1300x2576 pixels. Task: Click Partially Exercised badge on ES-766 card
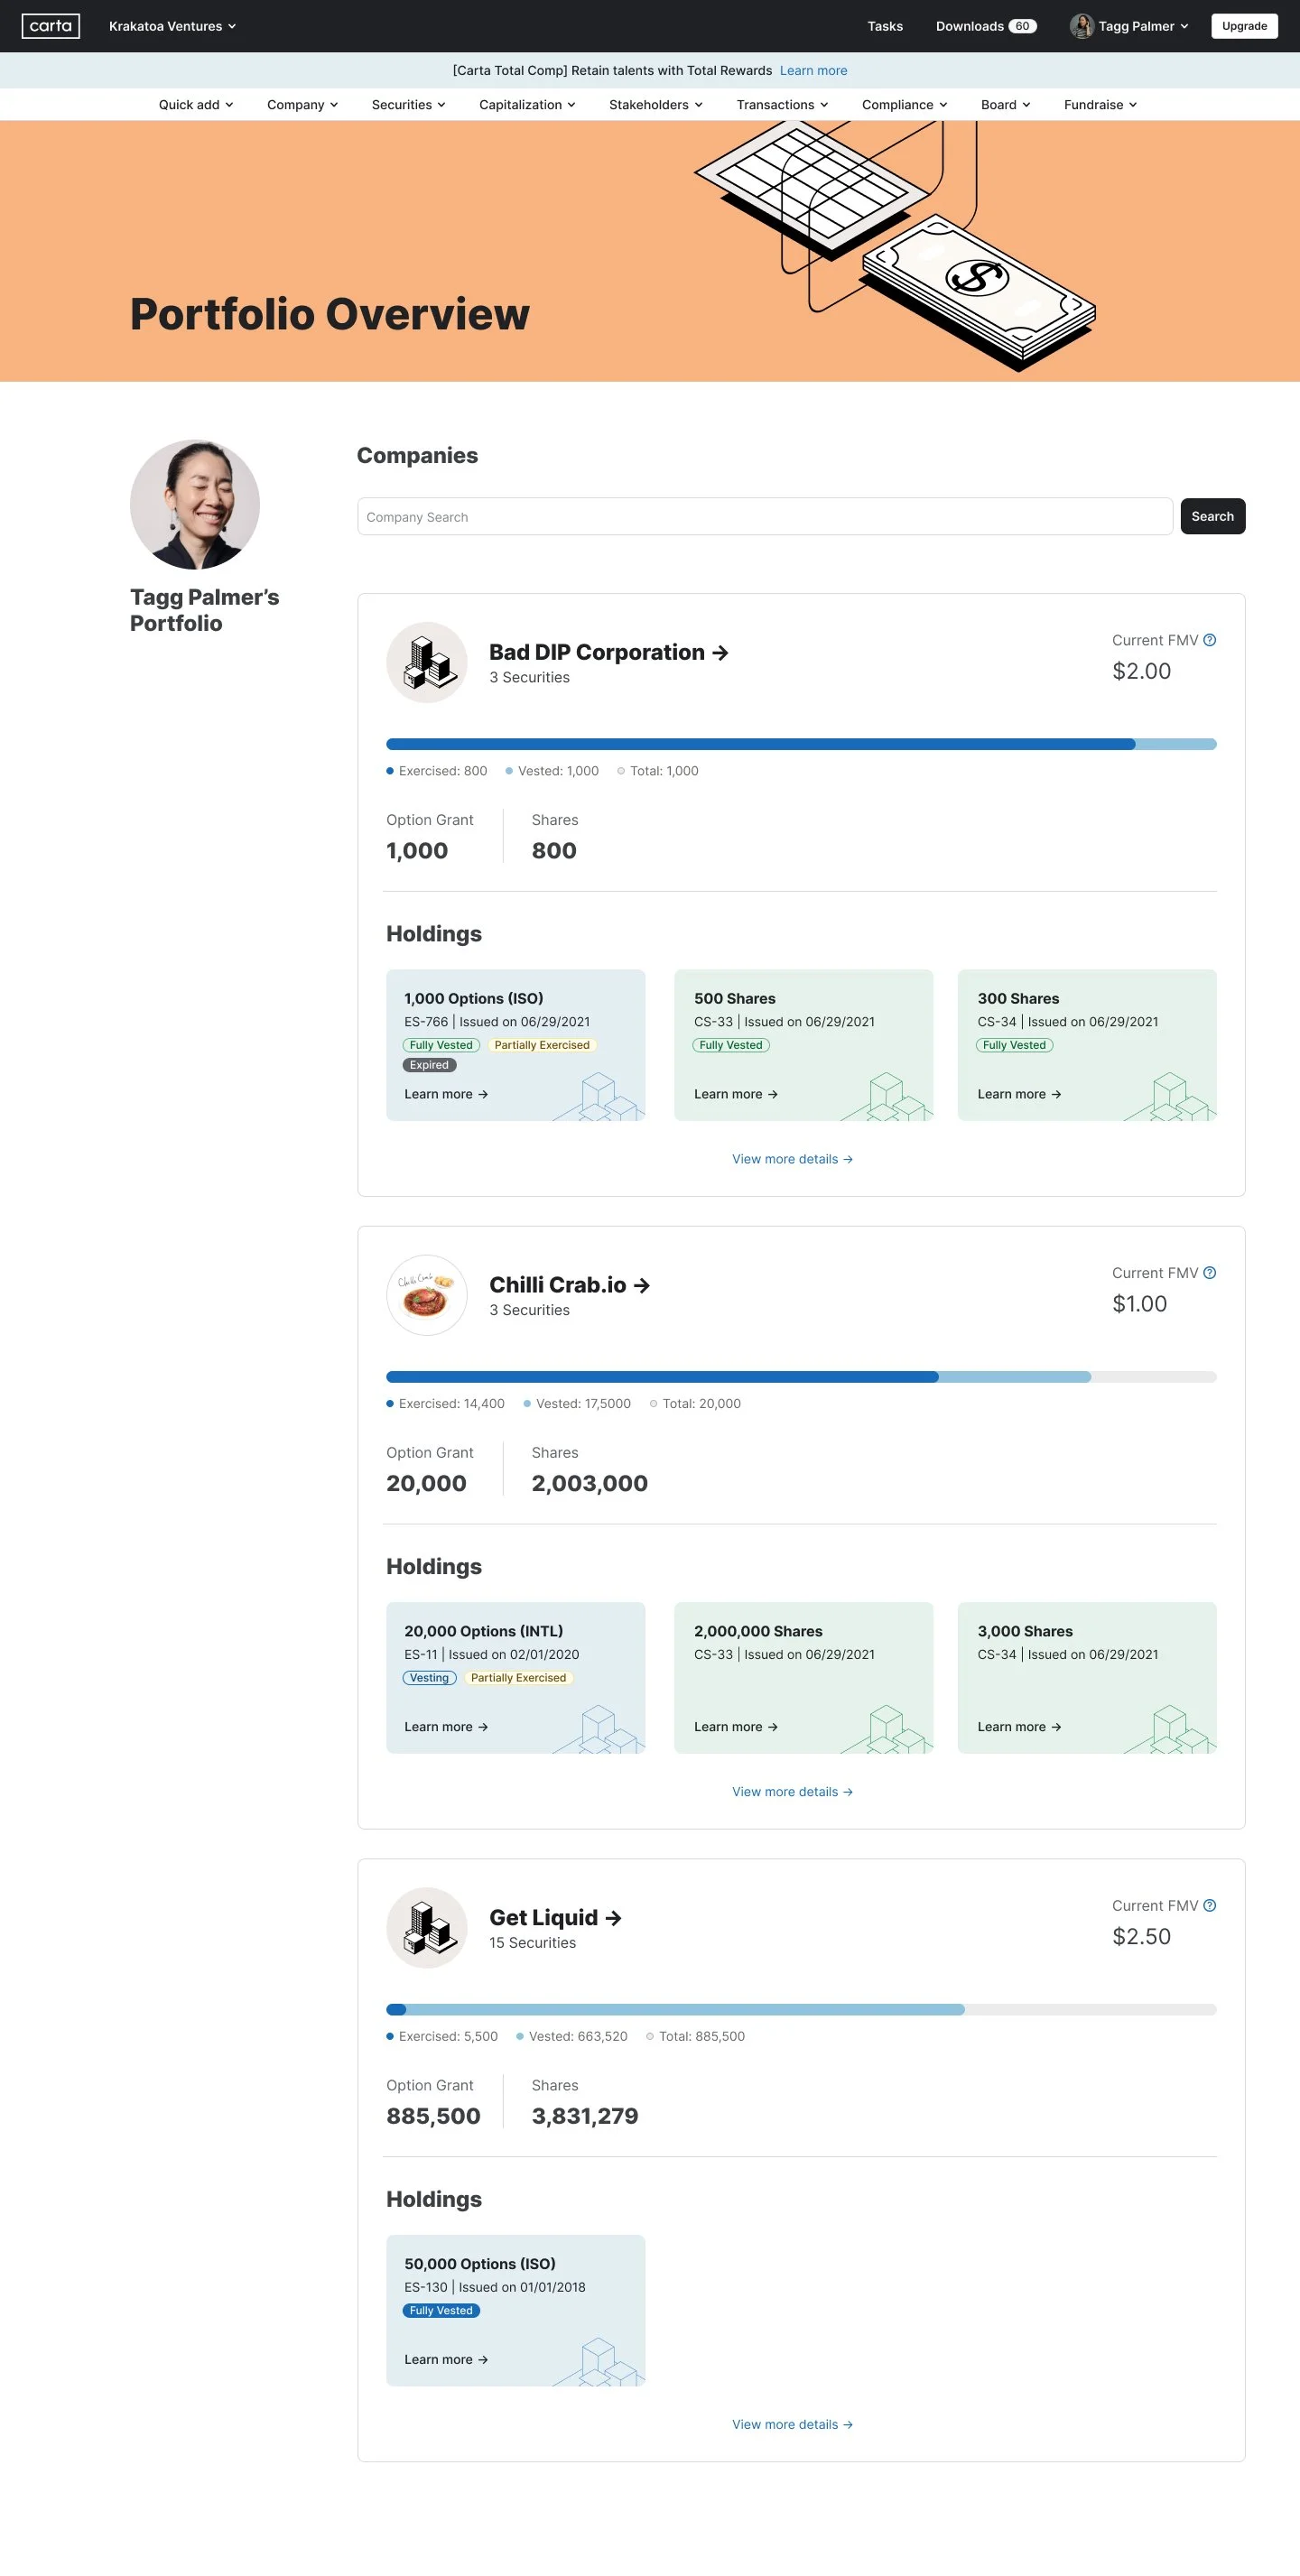(542, 1045)
